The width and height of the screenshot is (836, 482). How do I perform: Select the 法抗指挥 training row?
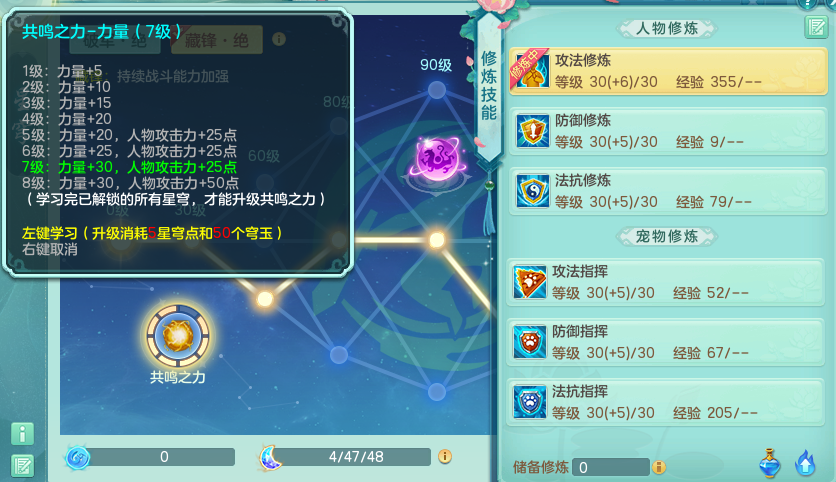pos(666,402)
